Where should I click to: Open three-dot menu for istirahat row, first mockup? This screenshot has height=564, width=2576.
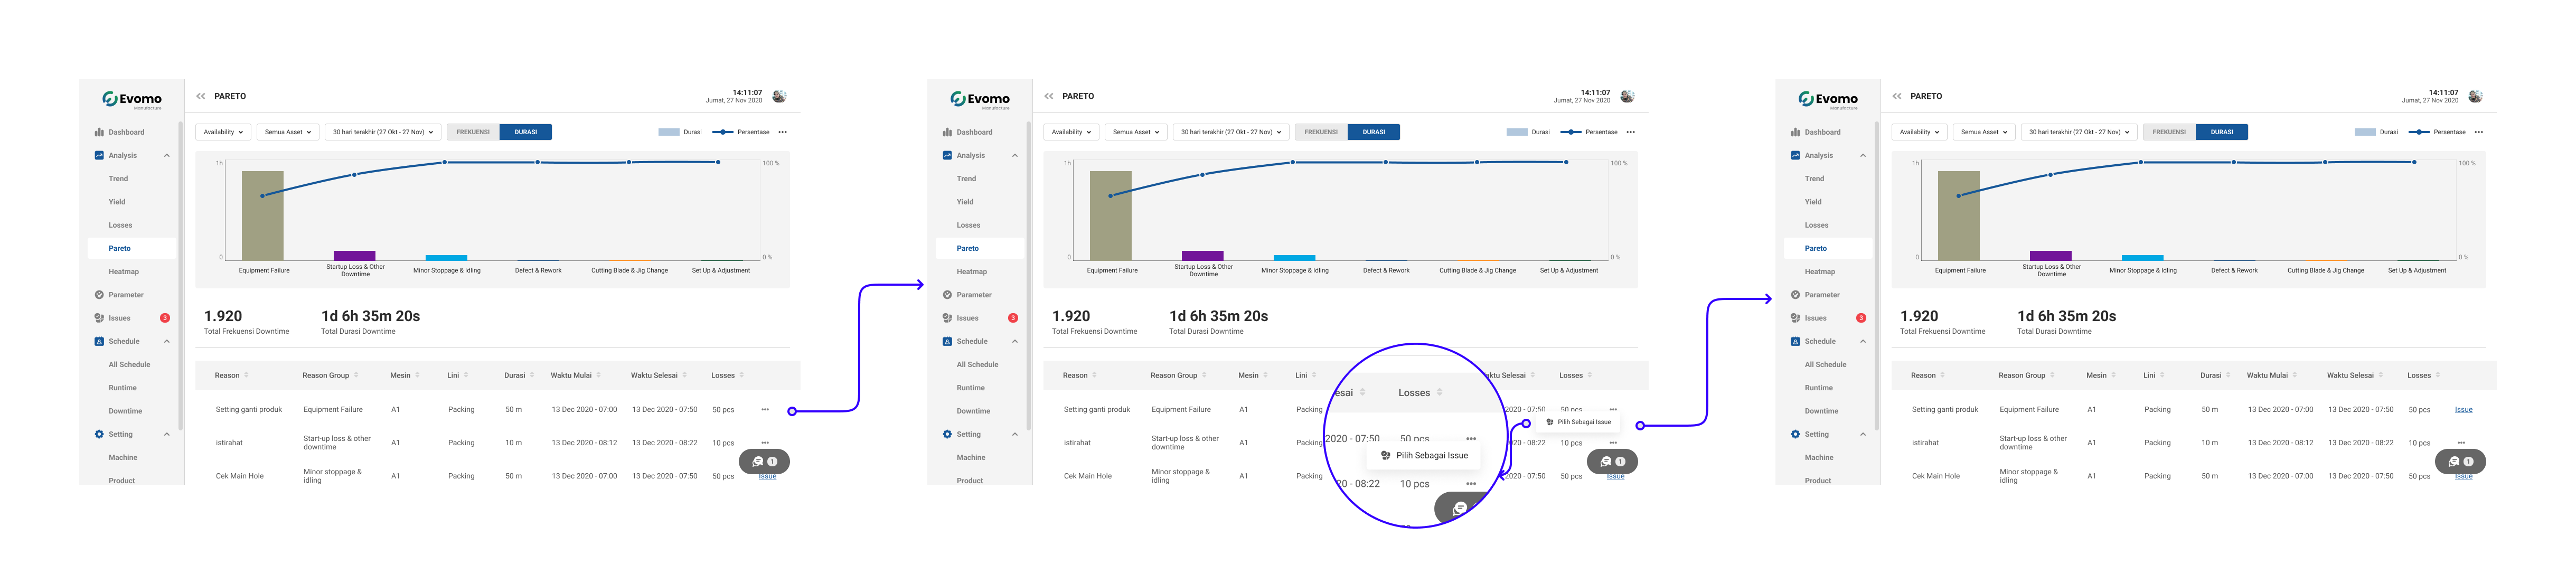[765, 442]
